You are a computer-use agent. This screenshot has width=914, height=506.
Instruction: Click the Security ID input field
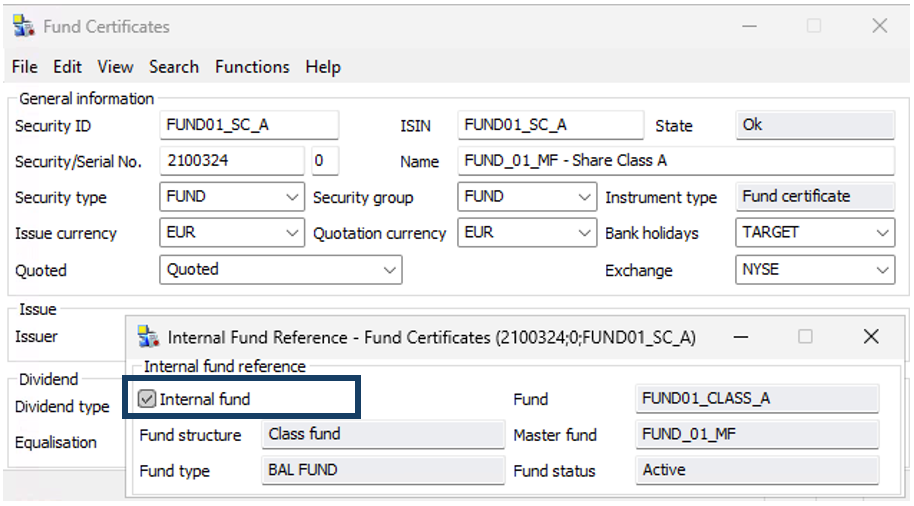249,125
